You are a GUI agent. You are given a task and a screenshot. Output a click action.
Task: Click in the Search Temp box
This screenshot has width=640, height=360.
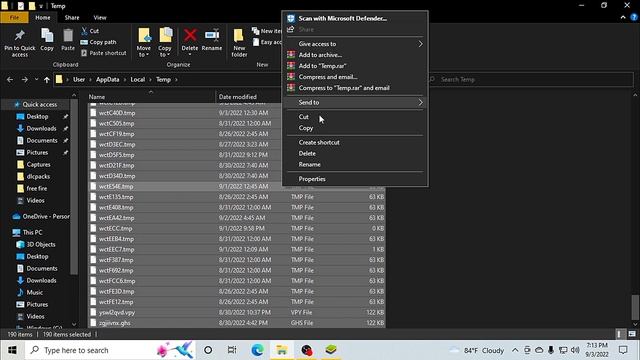(531, 80)
